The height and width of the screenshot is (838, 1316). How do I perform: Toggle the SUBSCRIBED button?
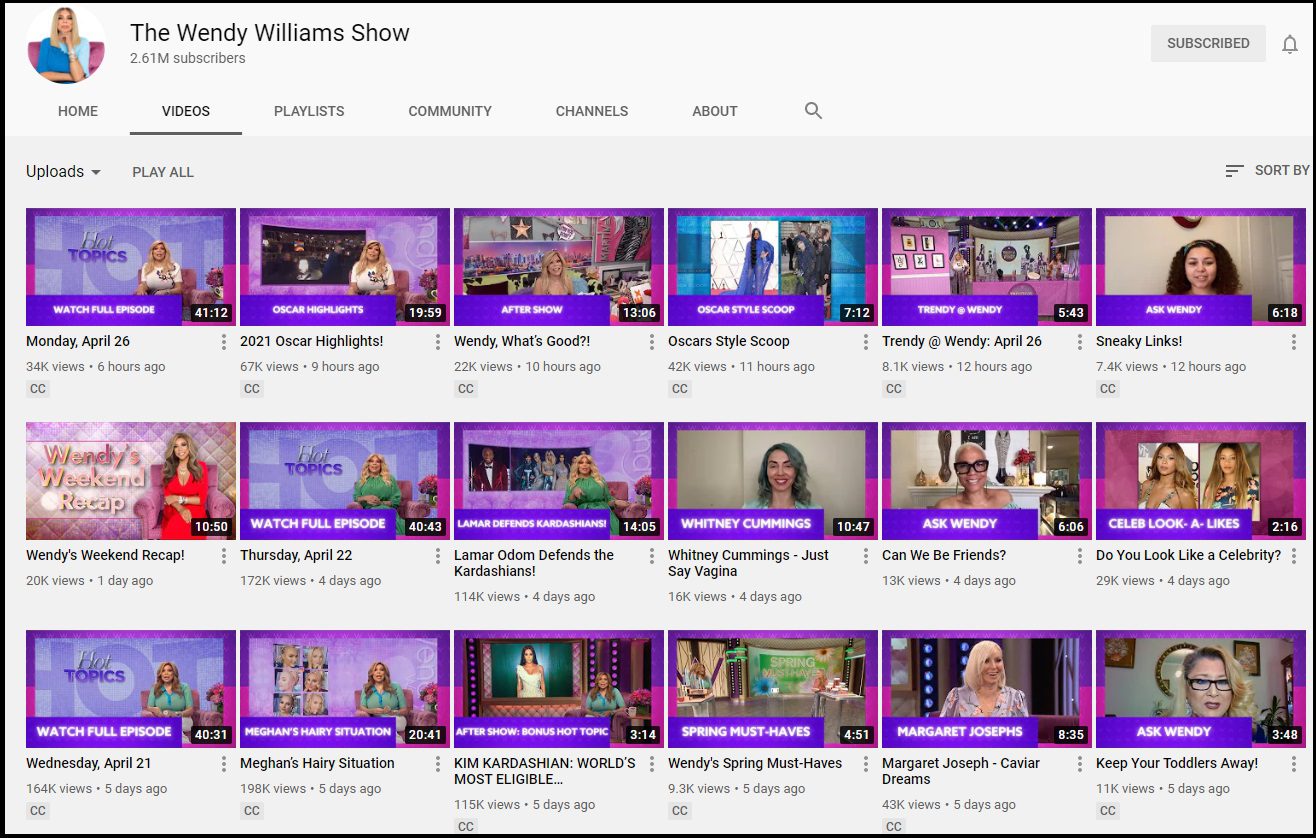pos(1208,44)
